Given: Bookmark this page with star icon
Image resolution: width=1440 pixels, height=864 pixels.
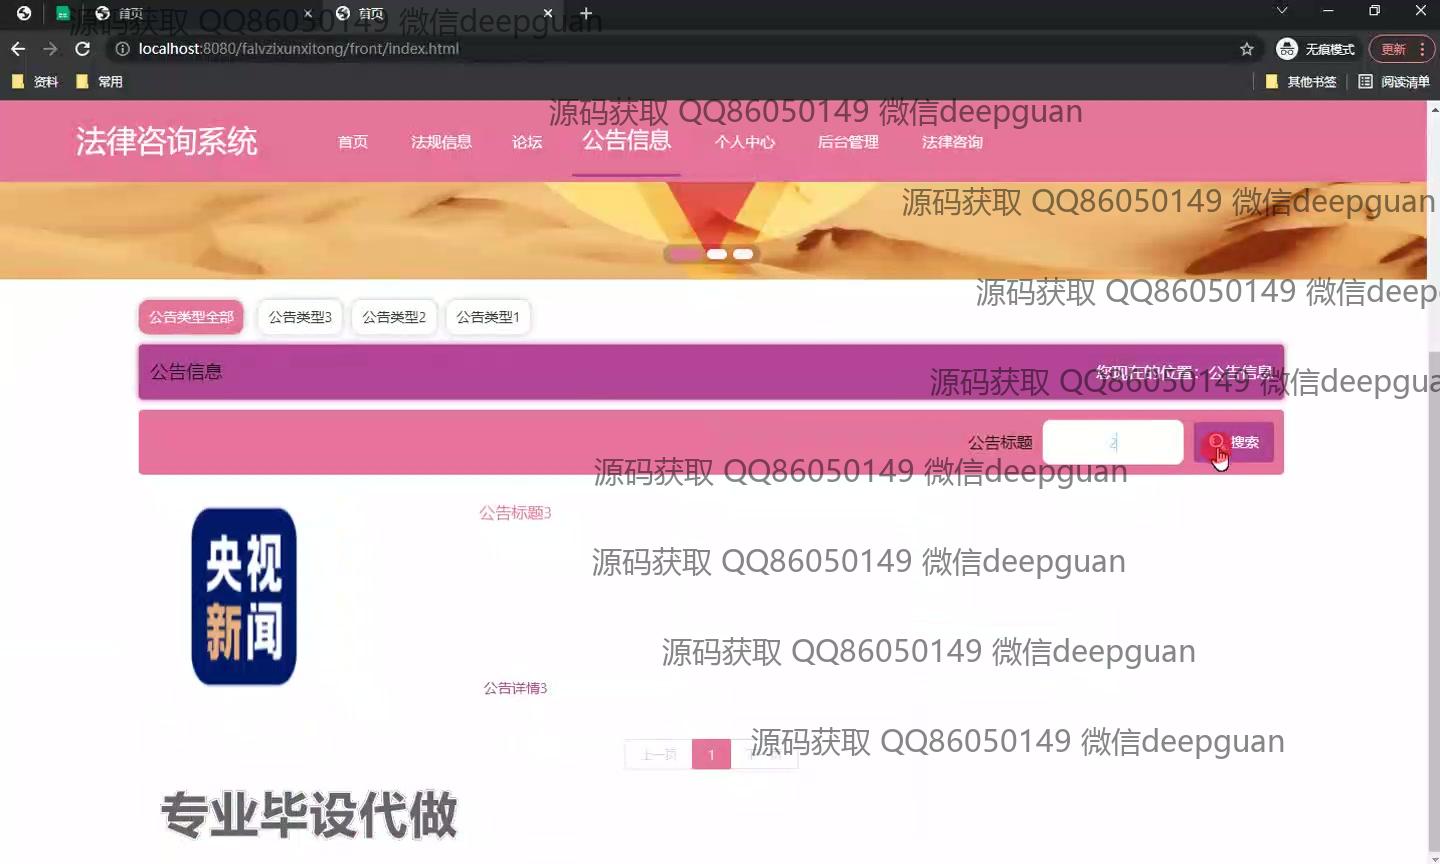Looking at the screenshot, I should [x=1246, y=49].
